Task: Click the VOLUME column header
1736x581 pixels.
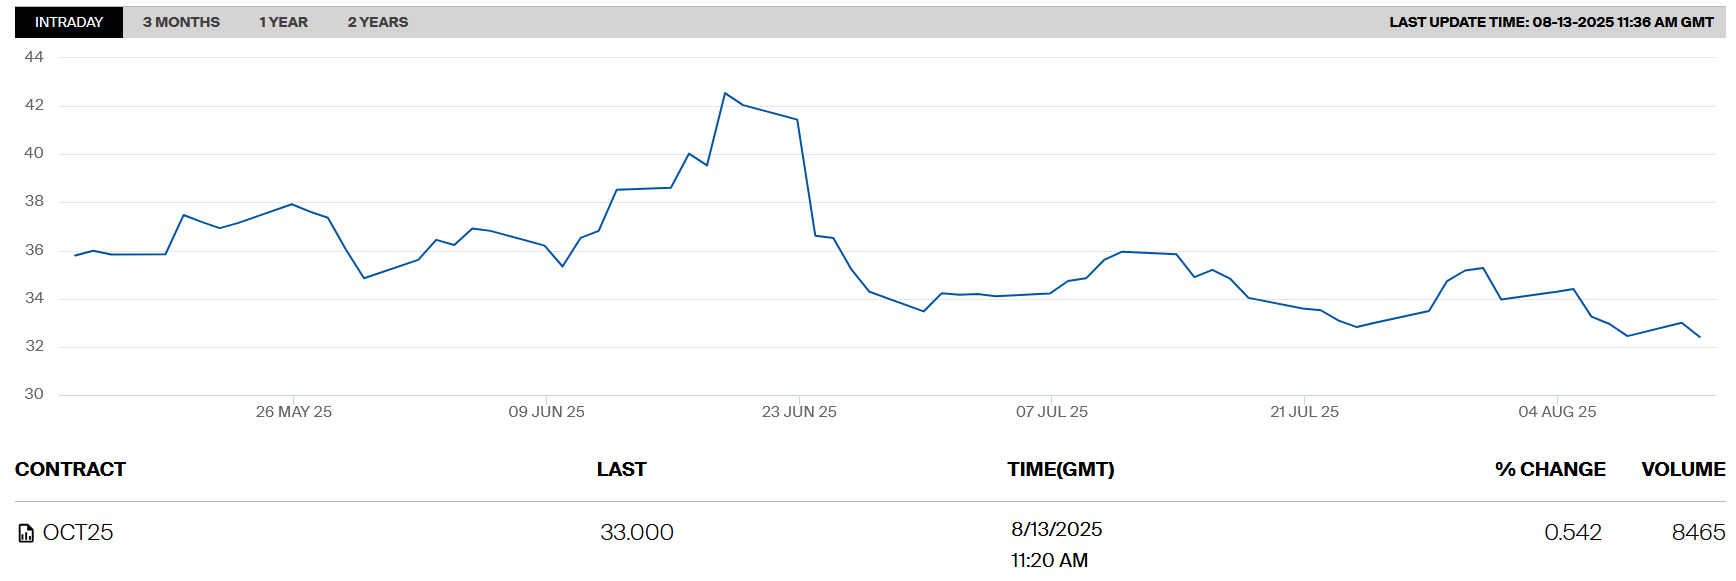Action: 1682,469
